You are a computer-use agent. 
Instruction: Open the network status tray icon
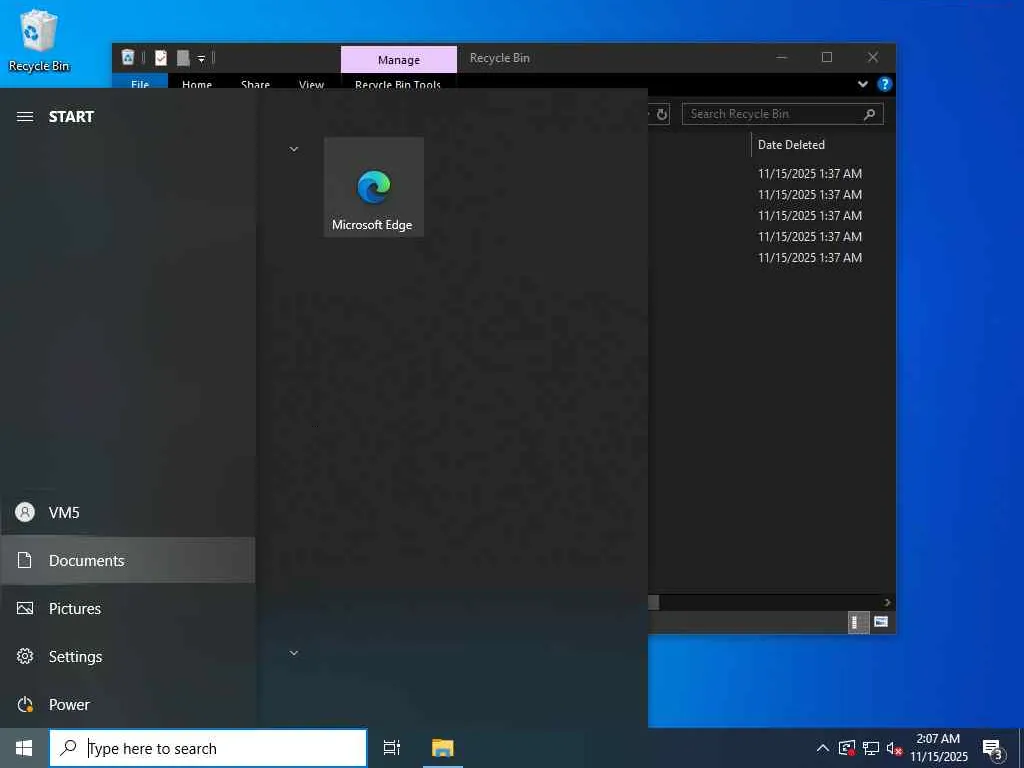[x=871, y=748]
